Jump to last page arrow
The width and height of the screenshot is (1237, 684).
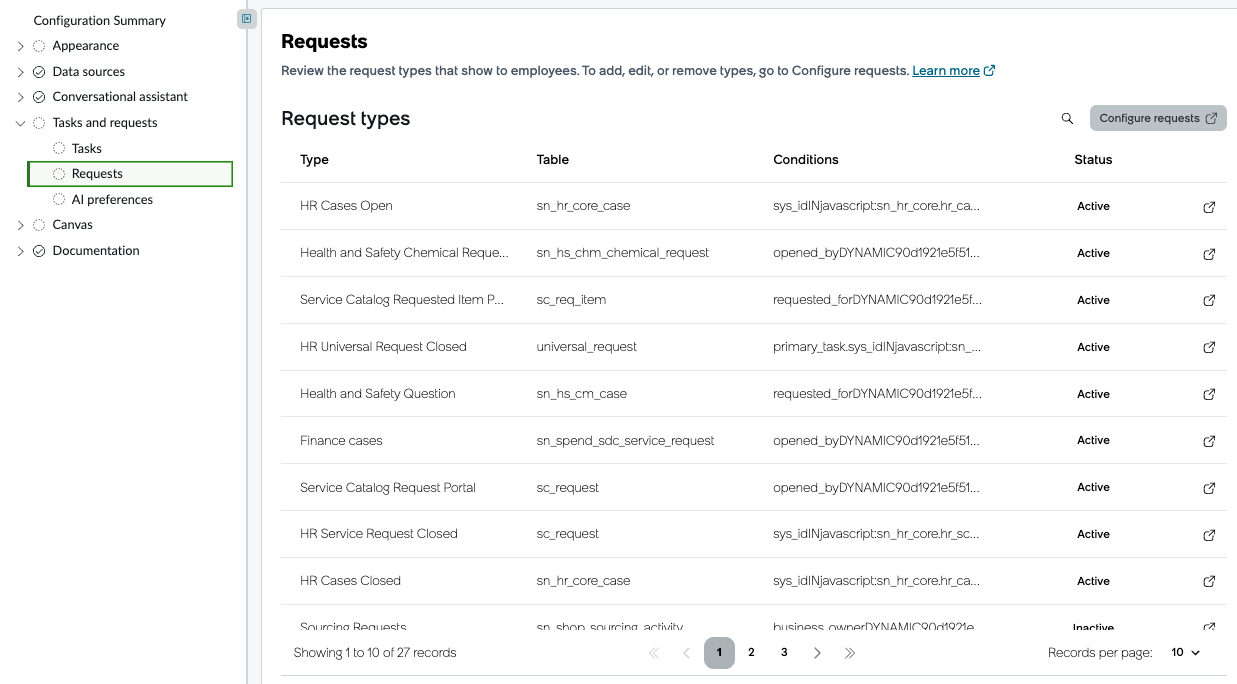pyautogui.click(x=850, y=653)
